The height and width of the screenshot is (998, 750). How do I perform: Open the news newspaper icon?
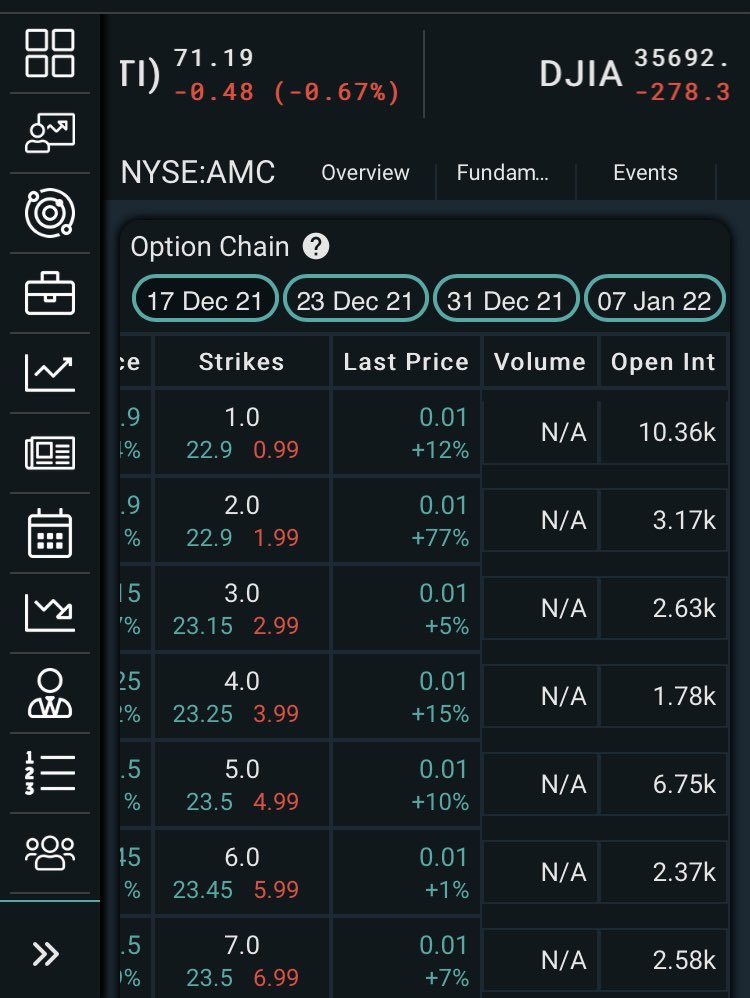[x=50, y=453]
